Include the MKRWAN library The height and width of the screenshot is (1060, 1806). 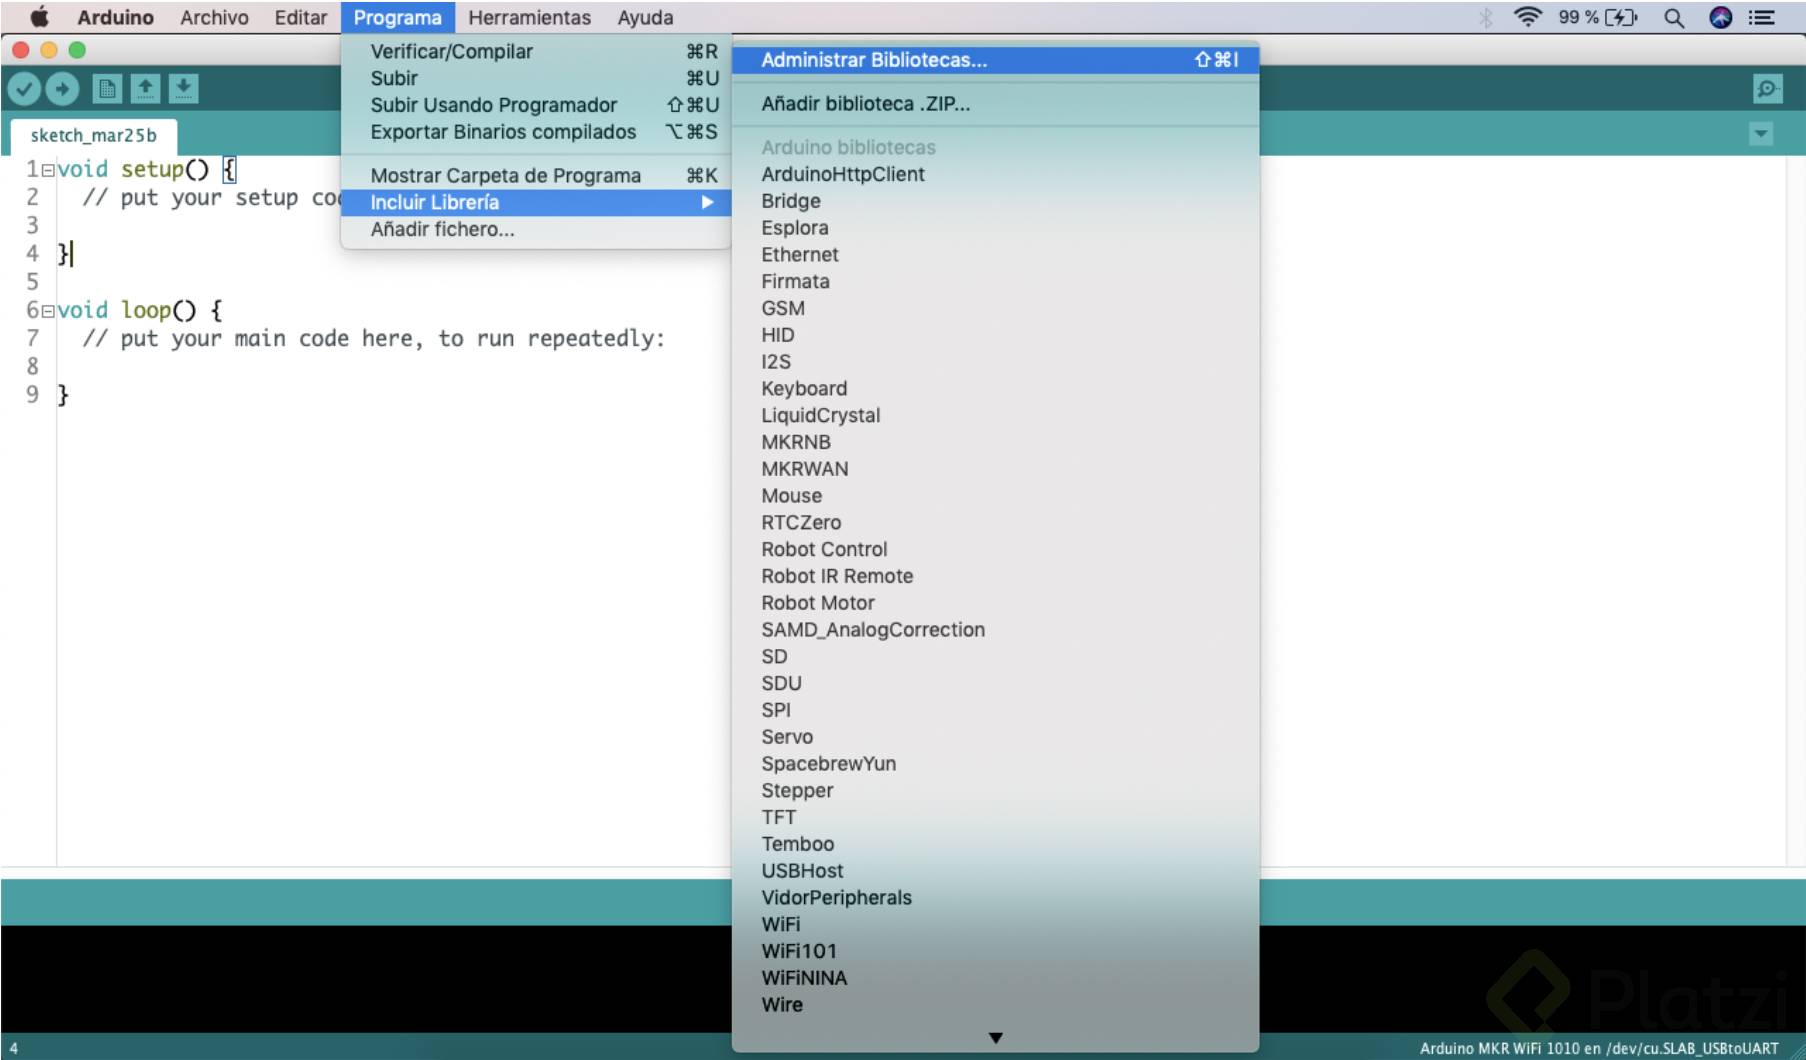[x=995, y=469]
